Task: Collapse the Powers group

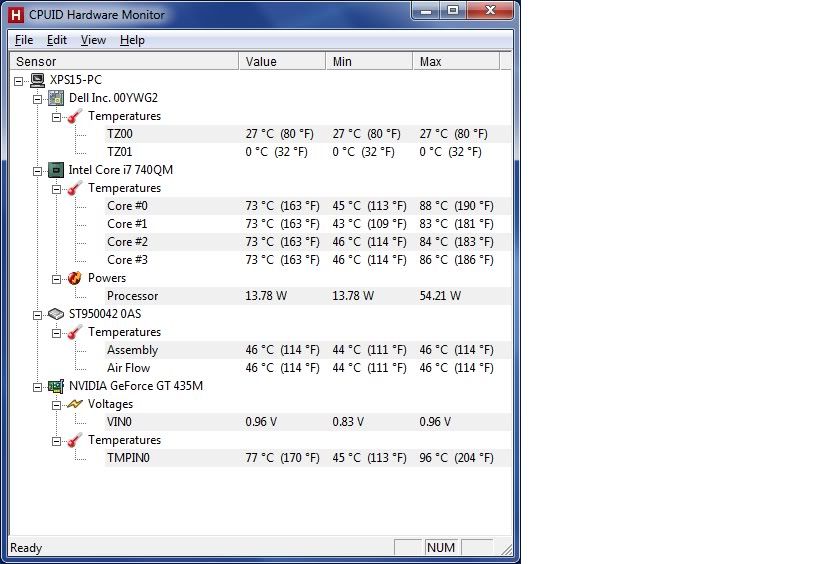Action: point(56,279)
